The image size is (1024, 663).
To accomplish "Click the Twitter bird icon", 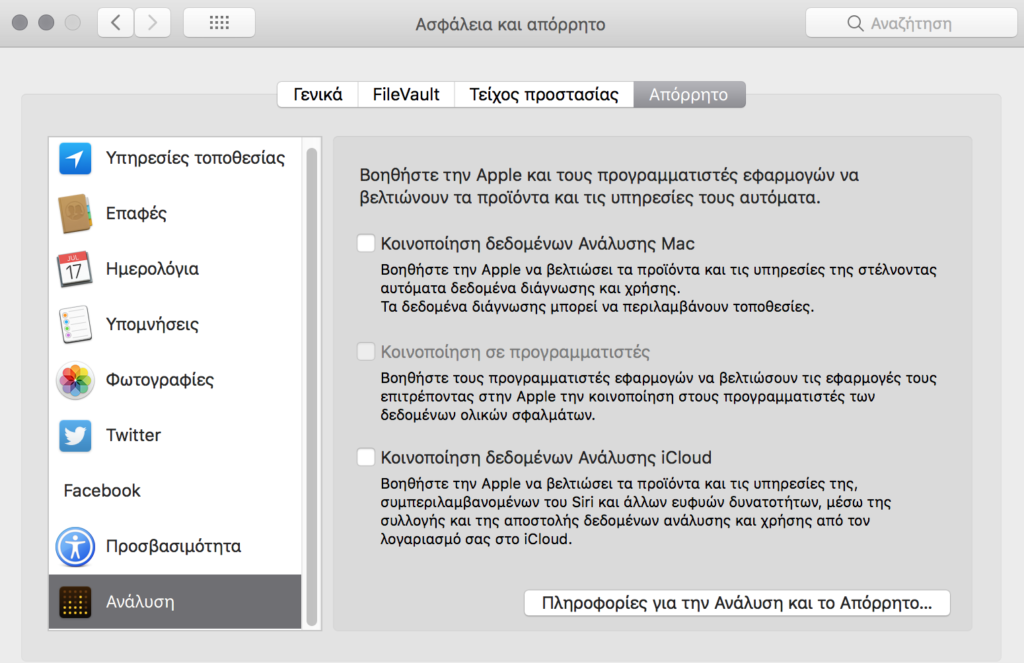I will point(75,436).
